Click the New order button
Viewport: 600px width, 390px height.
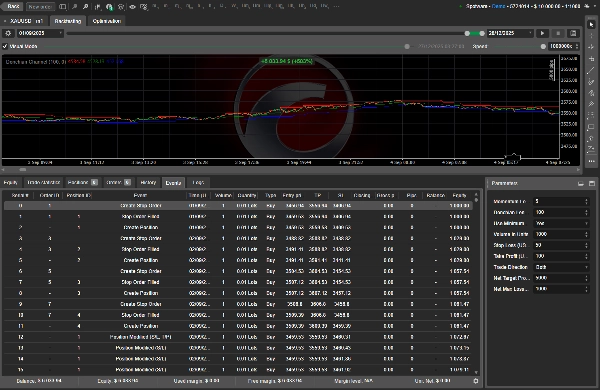[41, 7]
